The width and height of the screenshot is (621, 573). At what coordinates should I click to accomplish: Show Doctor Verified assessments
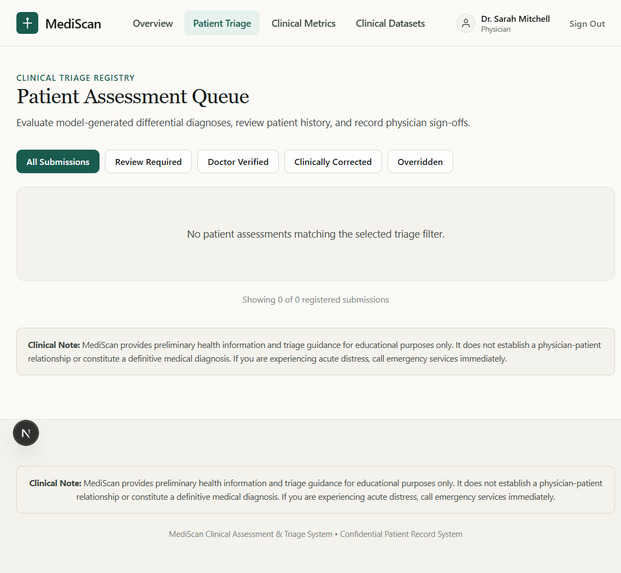coord(238,162)
